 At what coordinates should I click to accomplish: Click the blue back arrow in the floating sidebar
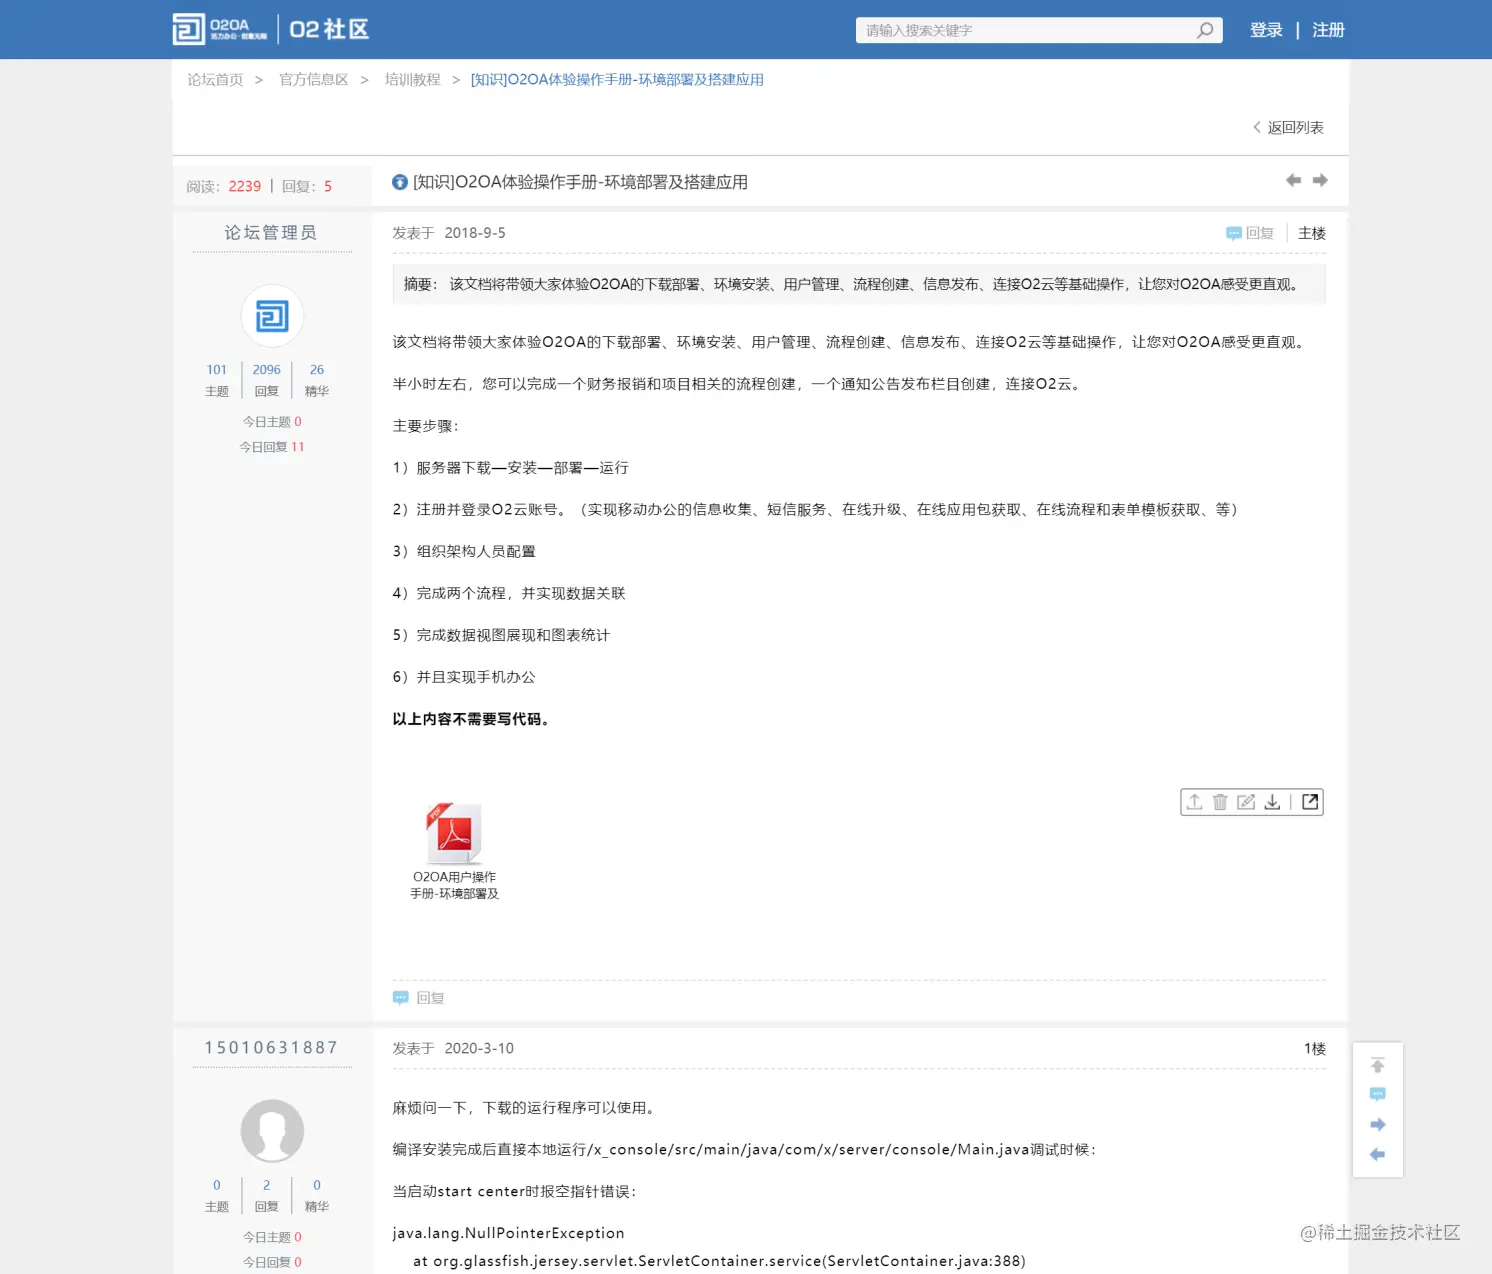(x=1377, y=1154)
